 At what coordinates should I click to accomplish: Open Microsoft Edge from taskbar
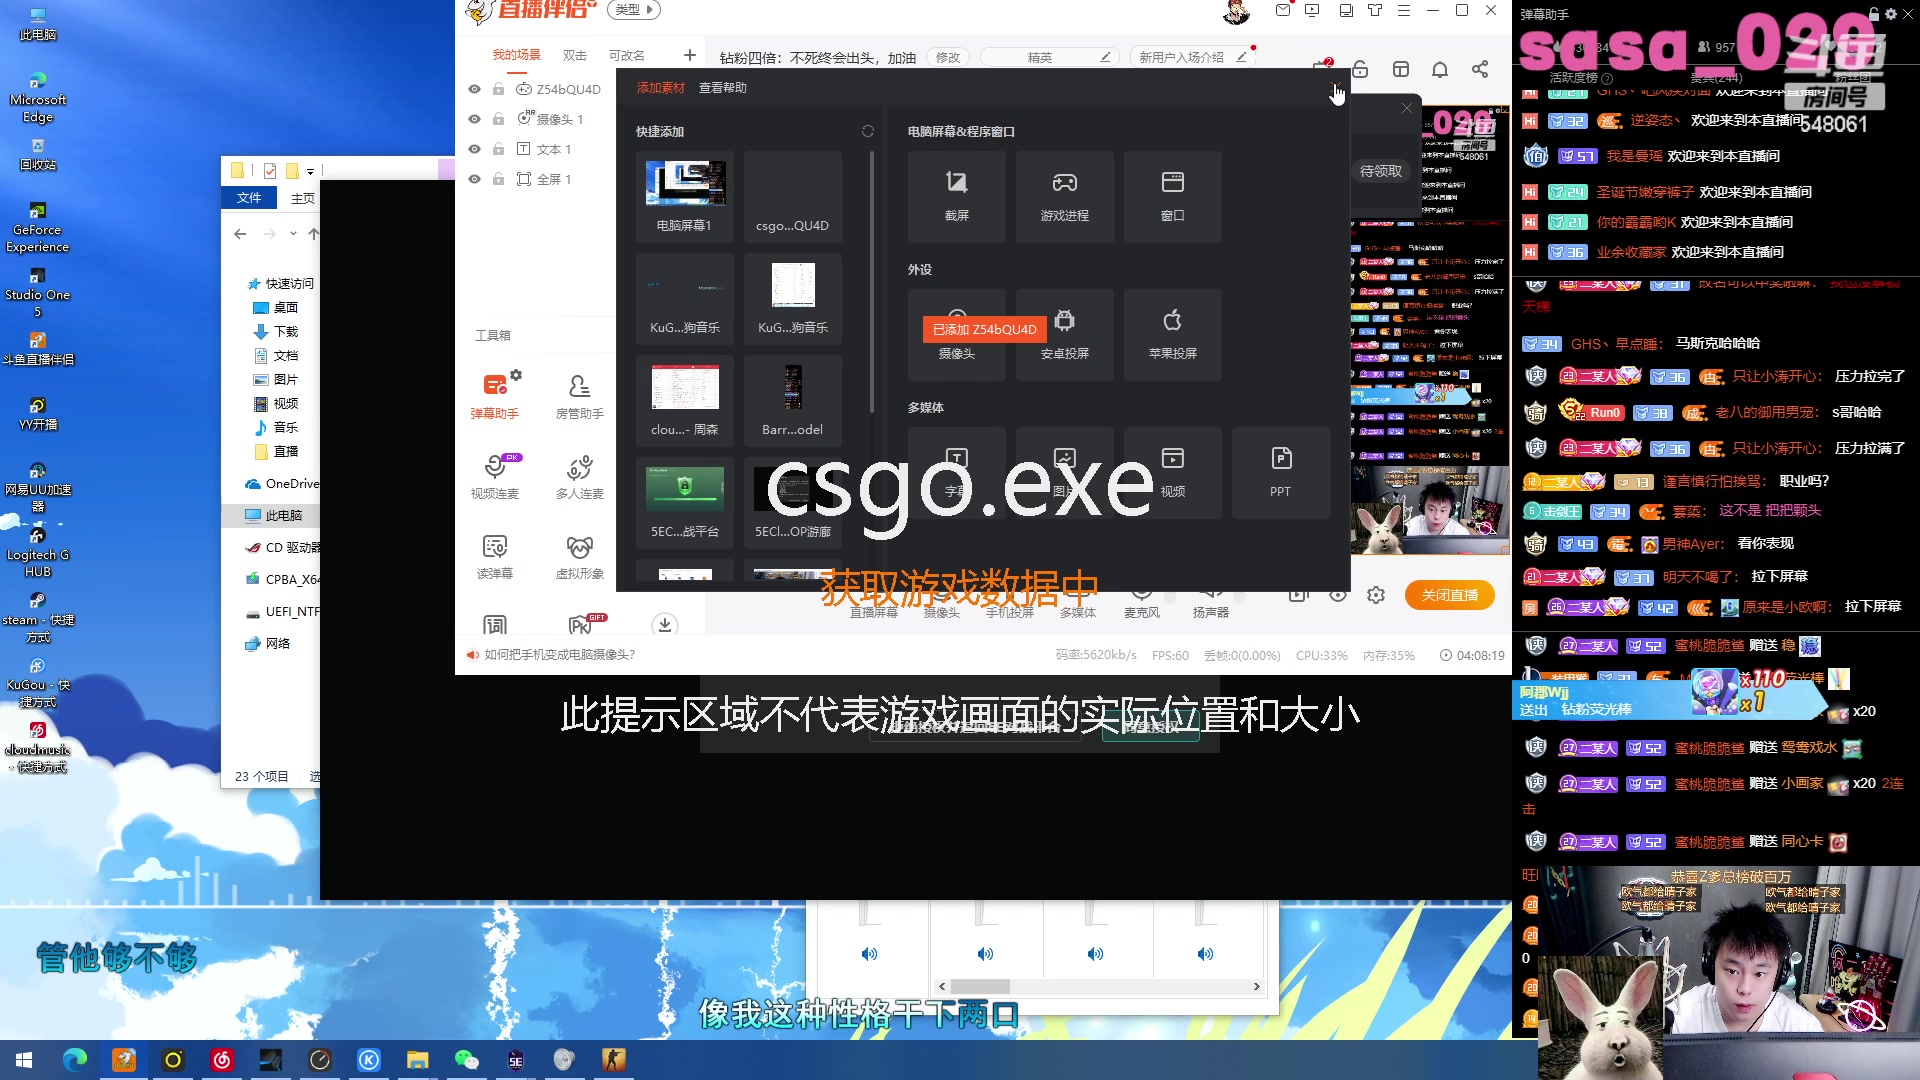pyautogui.click(x=75, y=1060)
